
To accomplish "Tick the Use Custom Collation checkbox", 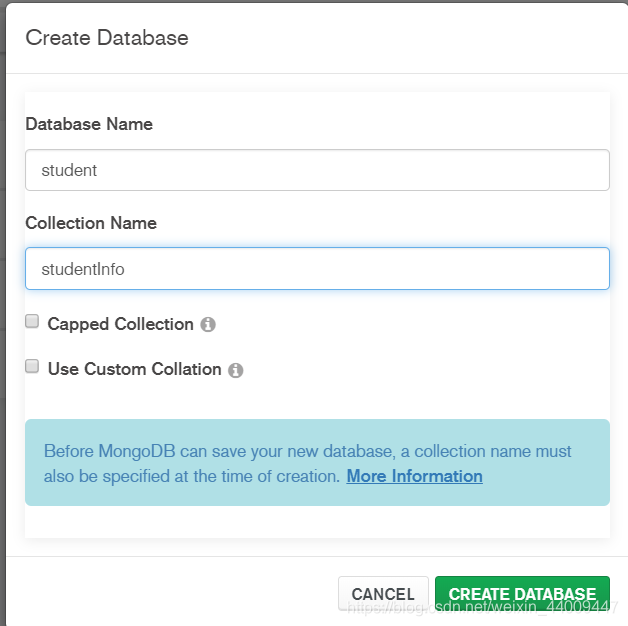I will [x=32, y=367].
